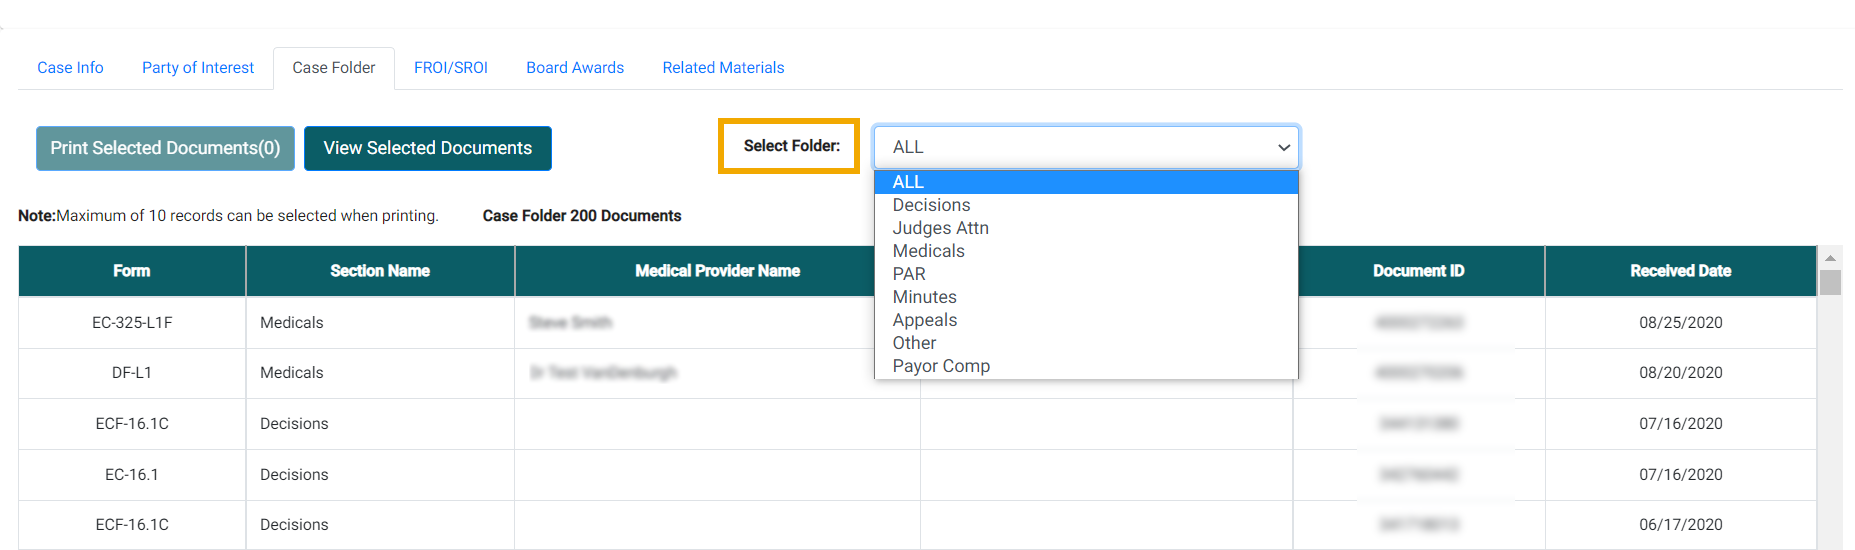
Task: Open the FROI/SROI tab
Action: 451,68
